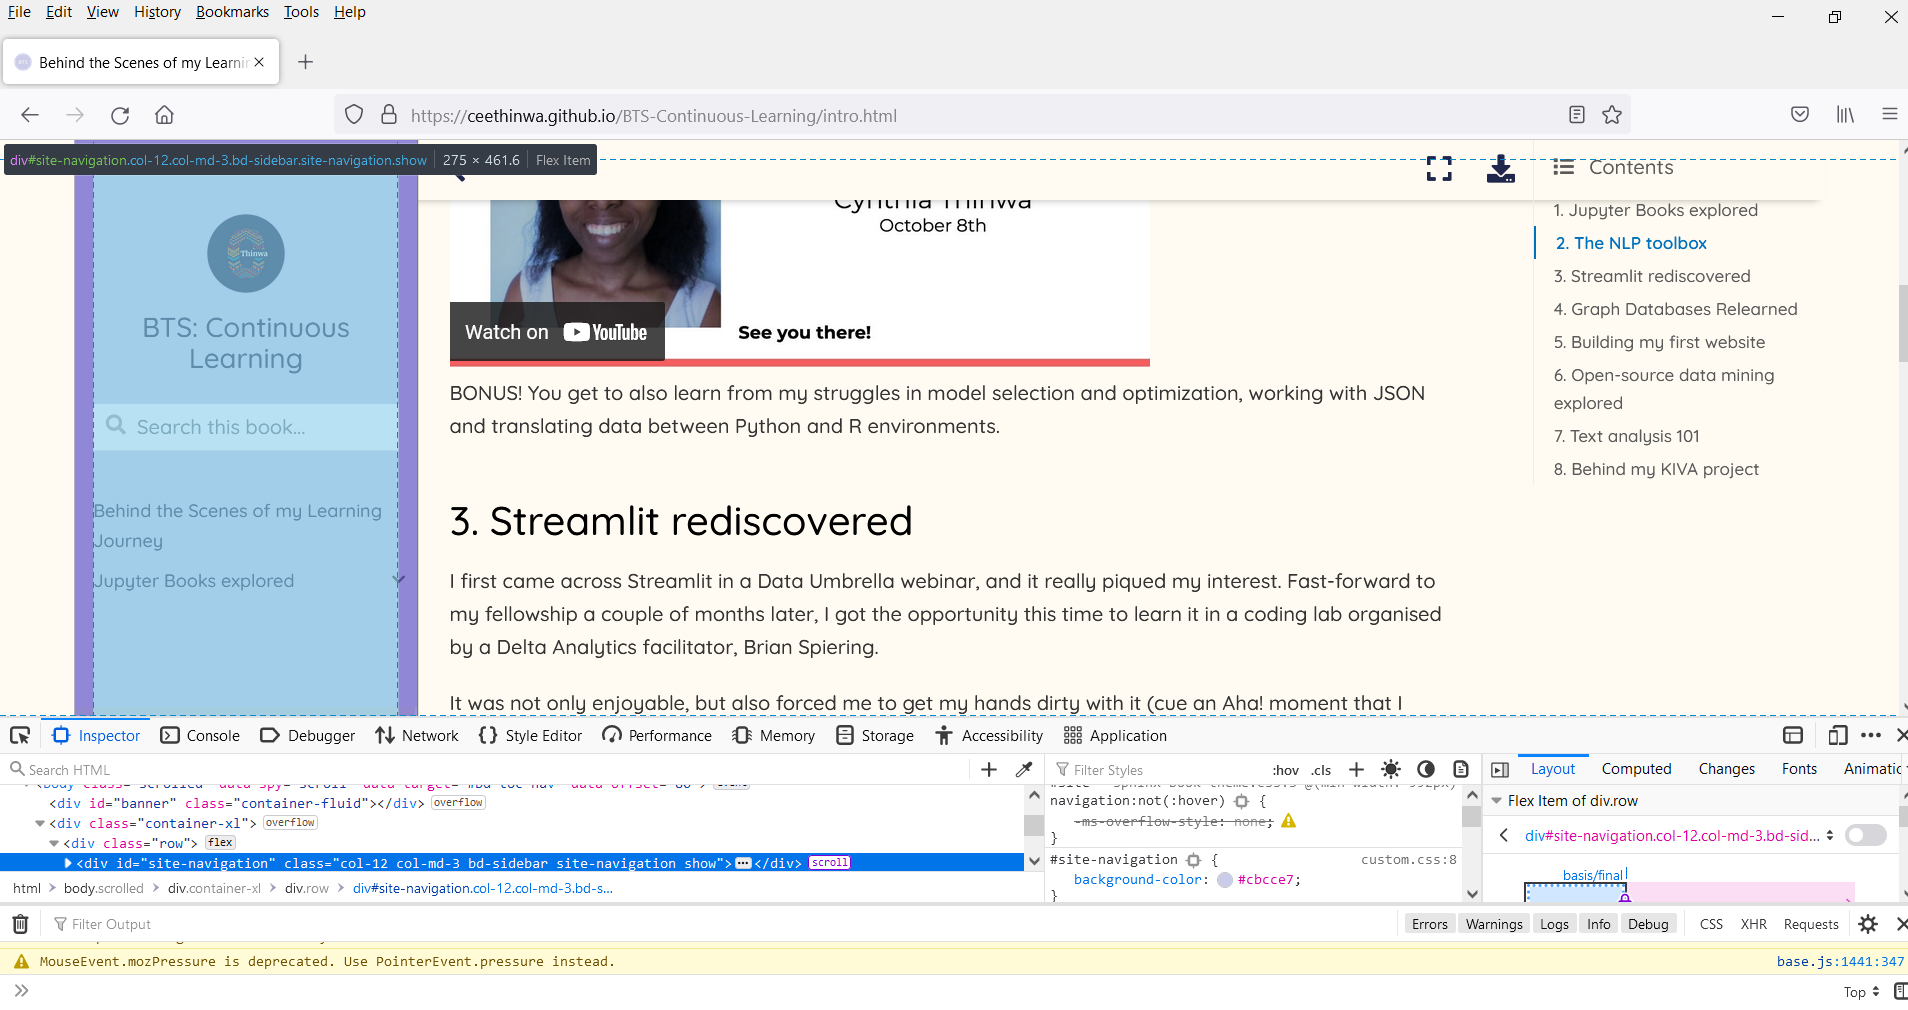This screenshot has width=1908, height=1010.
Task: Collapse Flex Item of div.row section
Action: (x=1497, y=801)
